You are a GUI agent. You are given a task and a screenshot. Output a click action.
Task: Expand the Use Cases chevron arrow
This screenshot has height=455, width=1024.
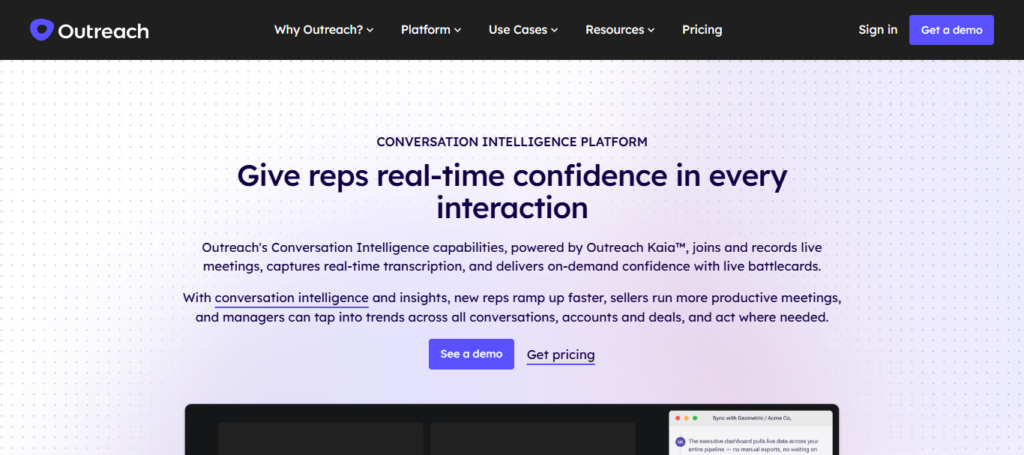[554, 30]
